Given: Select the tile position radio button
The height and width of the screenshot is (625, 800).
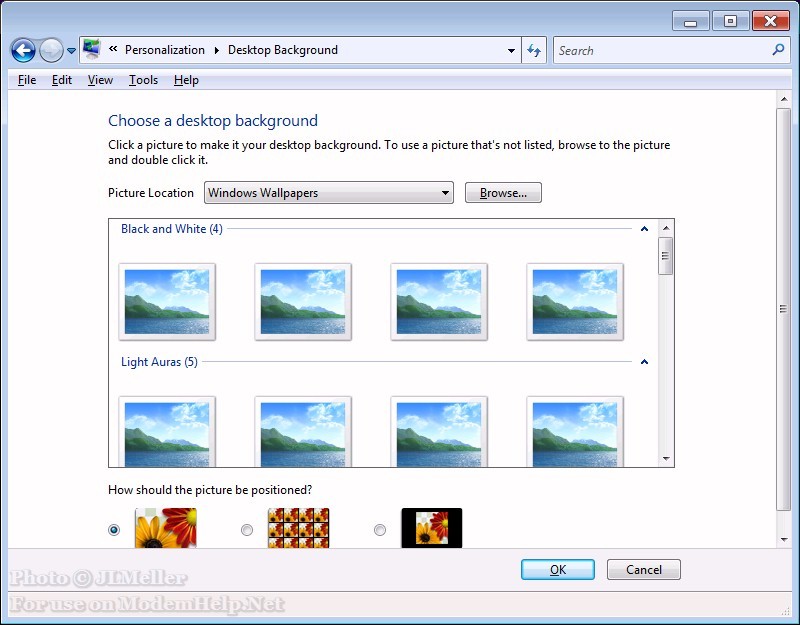Looking at the screenshot, I should click(x=247, y=530).
